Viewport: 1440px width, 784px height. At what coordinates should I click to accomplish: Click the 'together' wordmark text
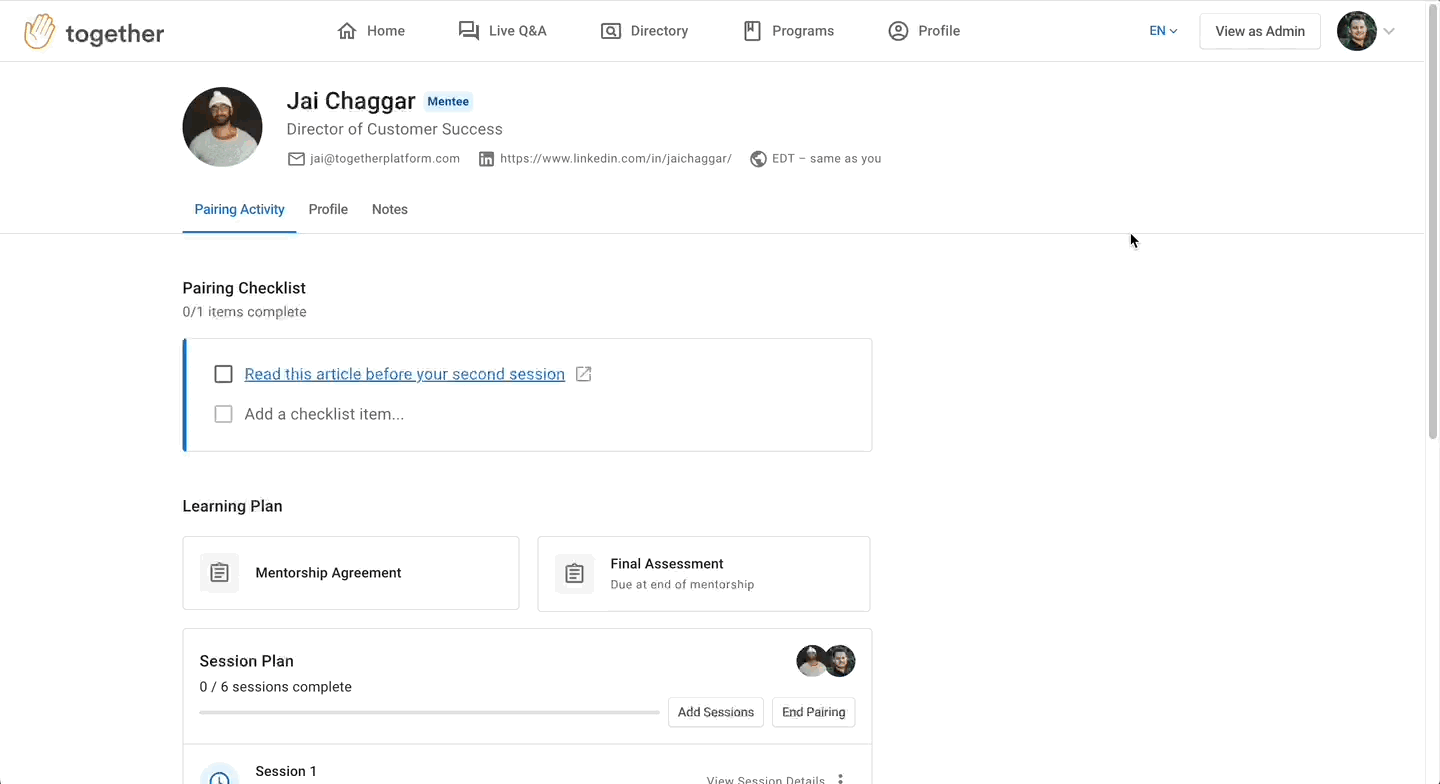(x=115, y=33)
